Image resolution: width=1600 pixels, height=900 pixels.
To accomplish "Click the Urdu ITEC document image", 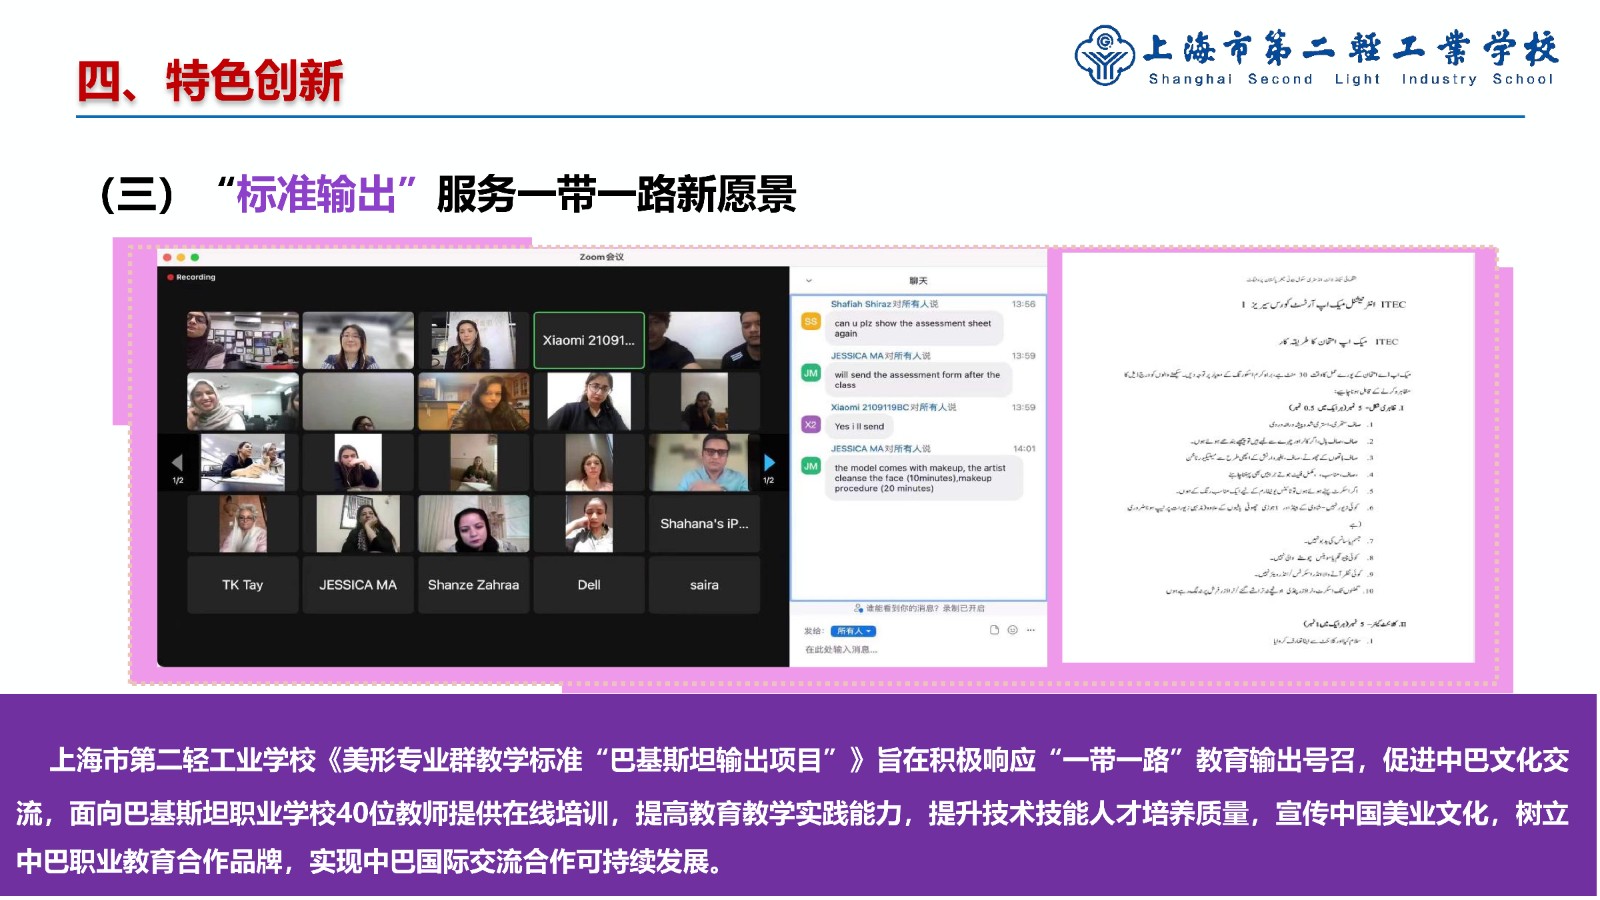I will [x=1268, y=457].
